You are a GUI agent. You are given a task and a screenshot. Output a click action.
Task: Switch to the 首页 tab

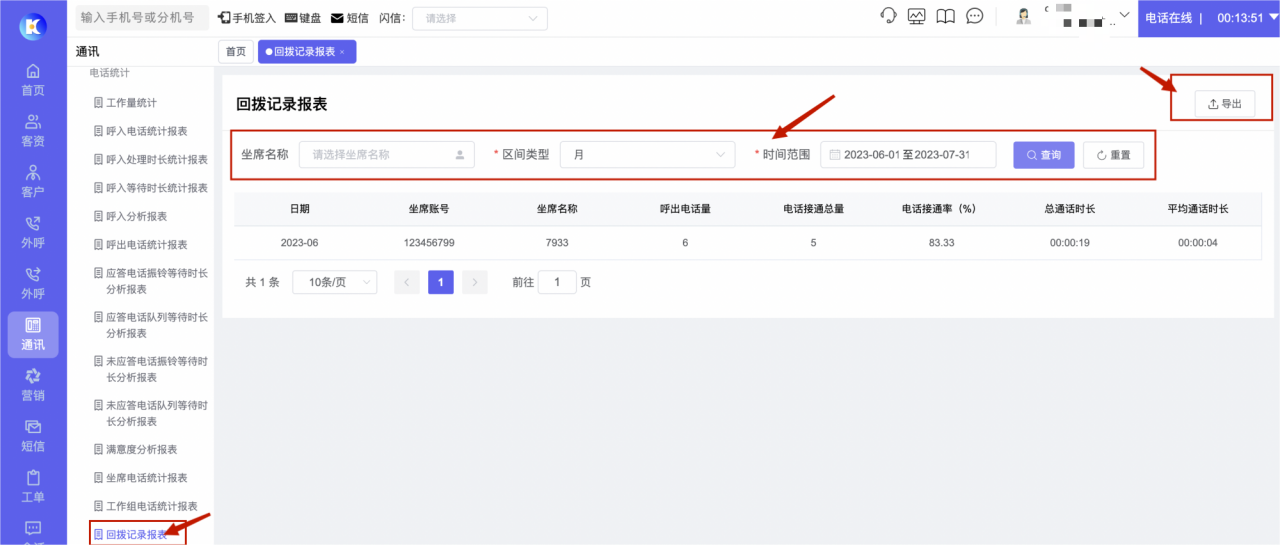coord(235,52)
